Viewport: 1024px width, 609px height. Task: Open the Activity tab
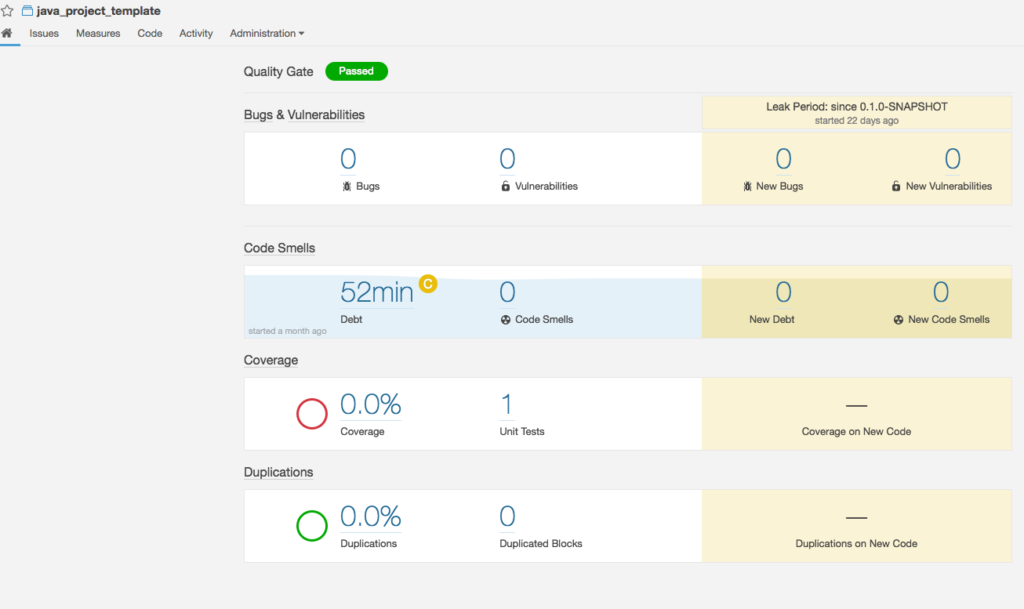(196, 33)
